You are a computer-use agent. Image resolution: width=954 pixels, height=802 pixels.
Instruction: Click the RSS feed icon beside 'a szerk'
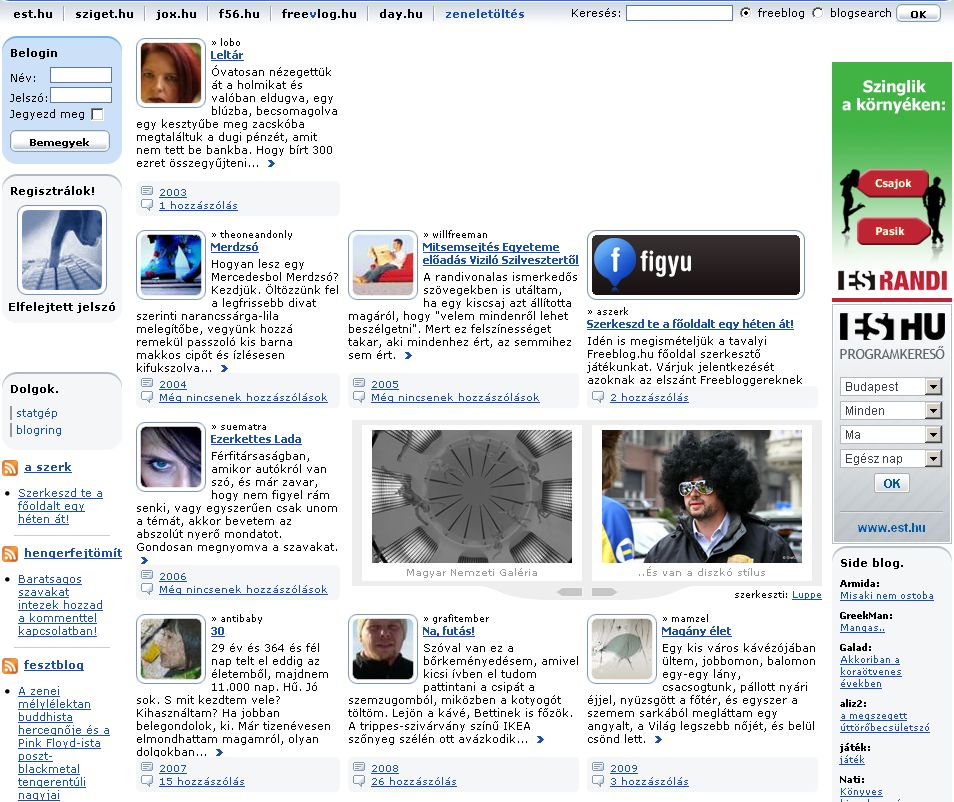click(x=10, y=467)
